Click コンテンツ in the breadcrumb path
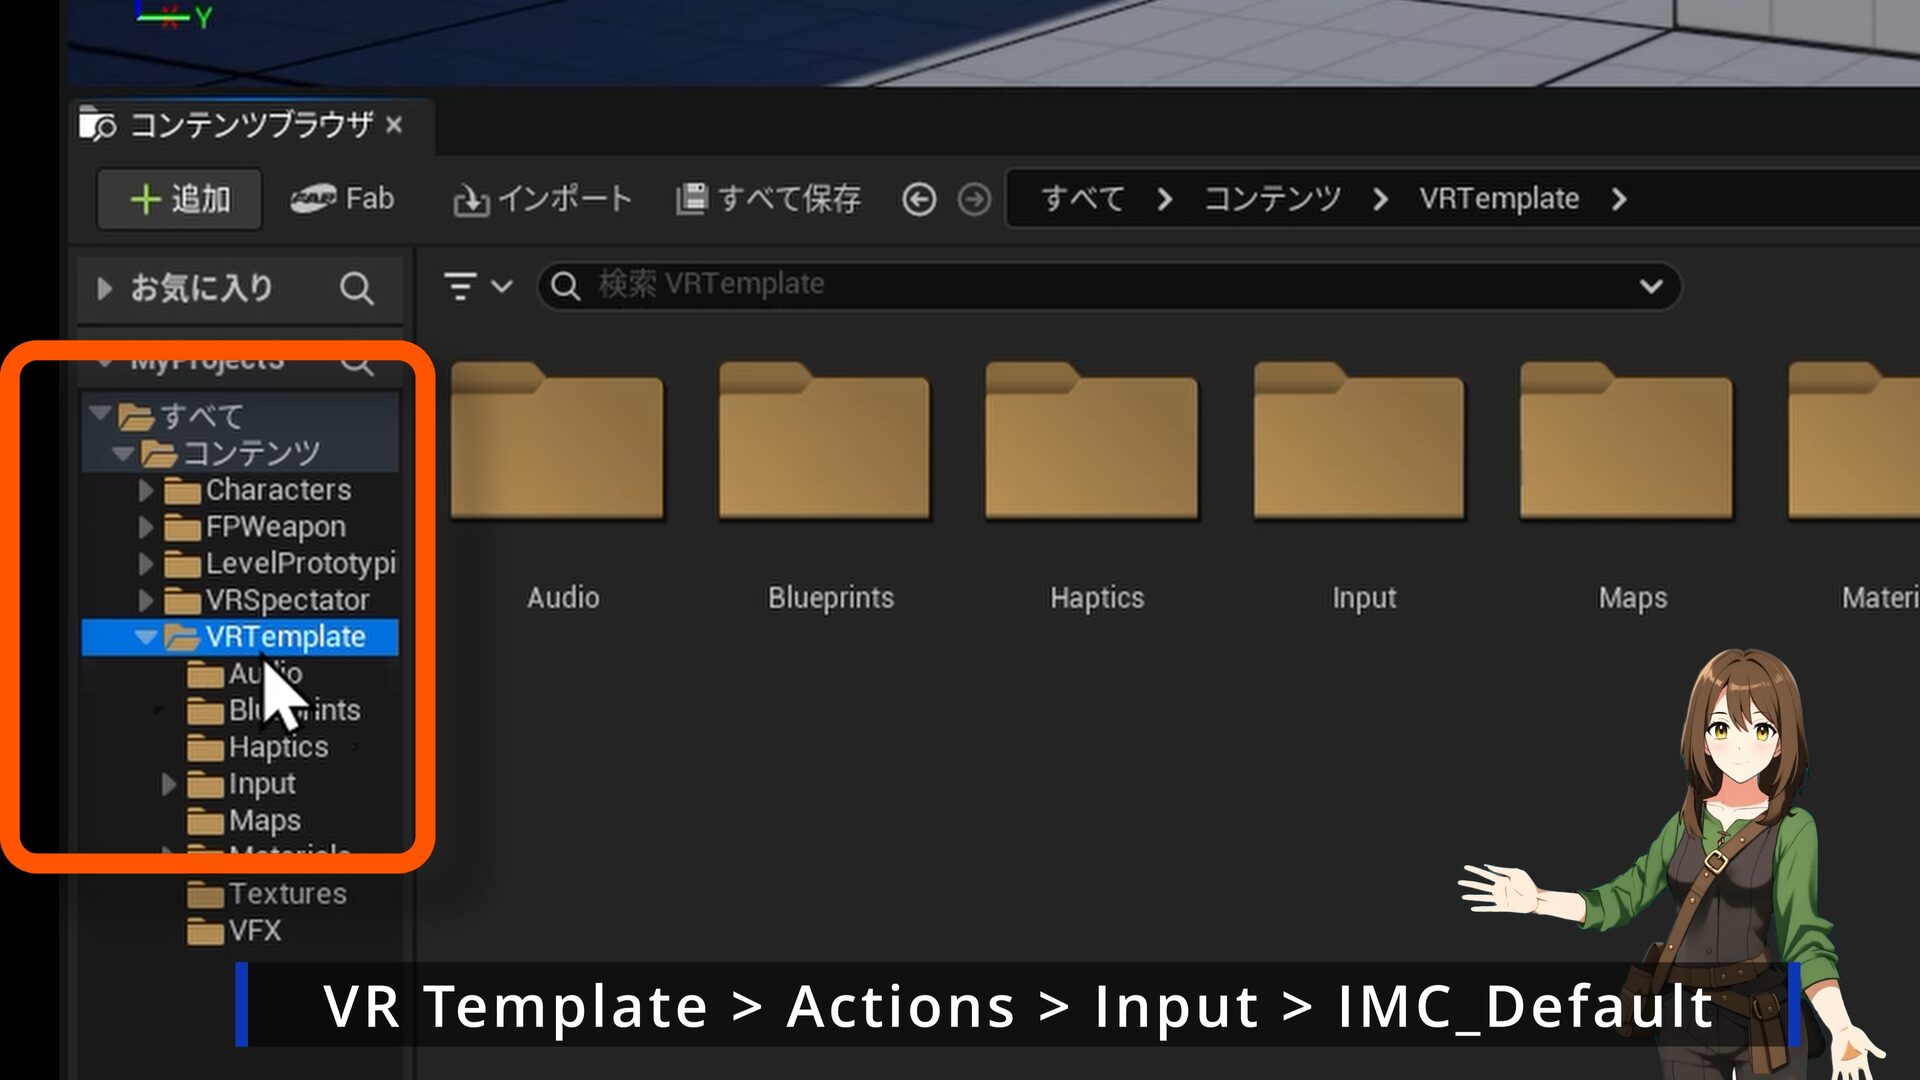Image resolution: width=1920 pixels, height=1080 pixels. [x=1271, y=199]
